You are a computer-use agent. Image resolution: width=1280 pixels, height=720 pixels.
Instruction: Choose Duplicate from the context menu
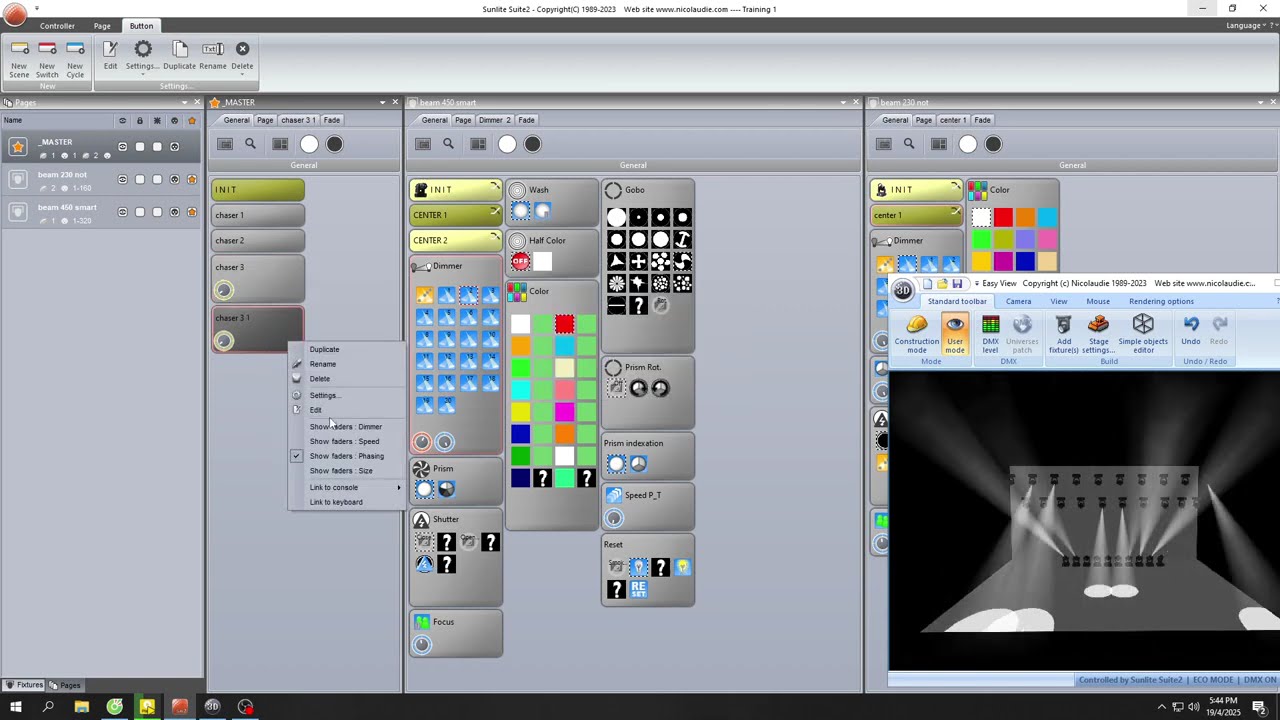[324, 349]
